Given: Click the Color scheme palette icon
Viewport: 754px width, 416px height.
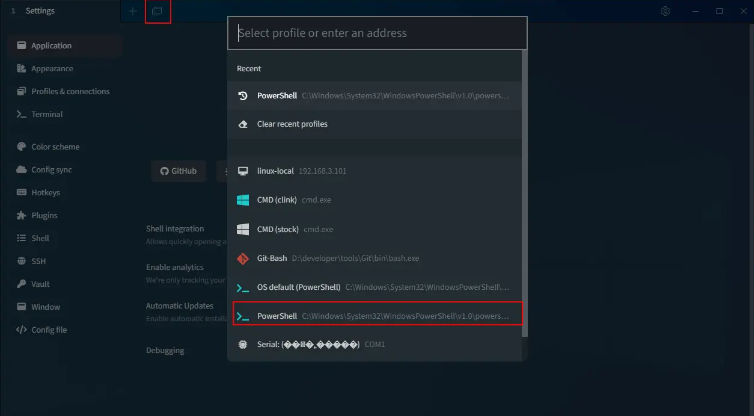Looking at the screenshot, I should coord(21,147).
